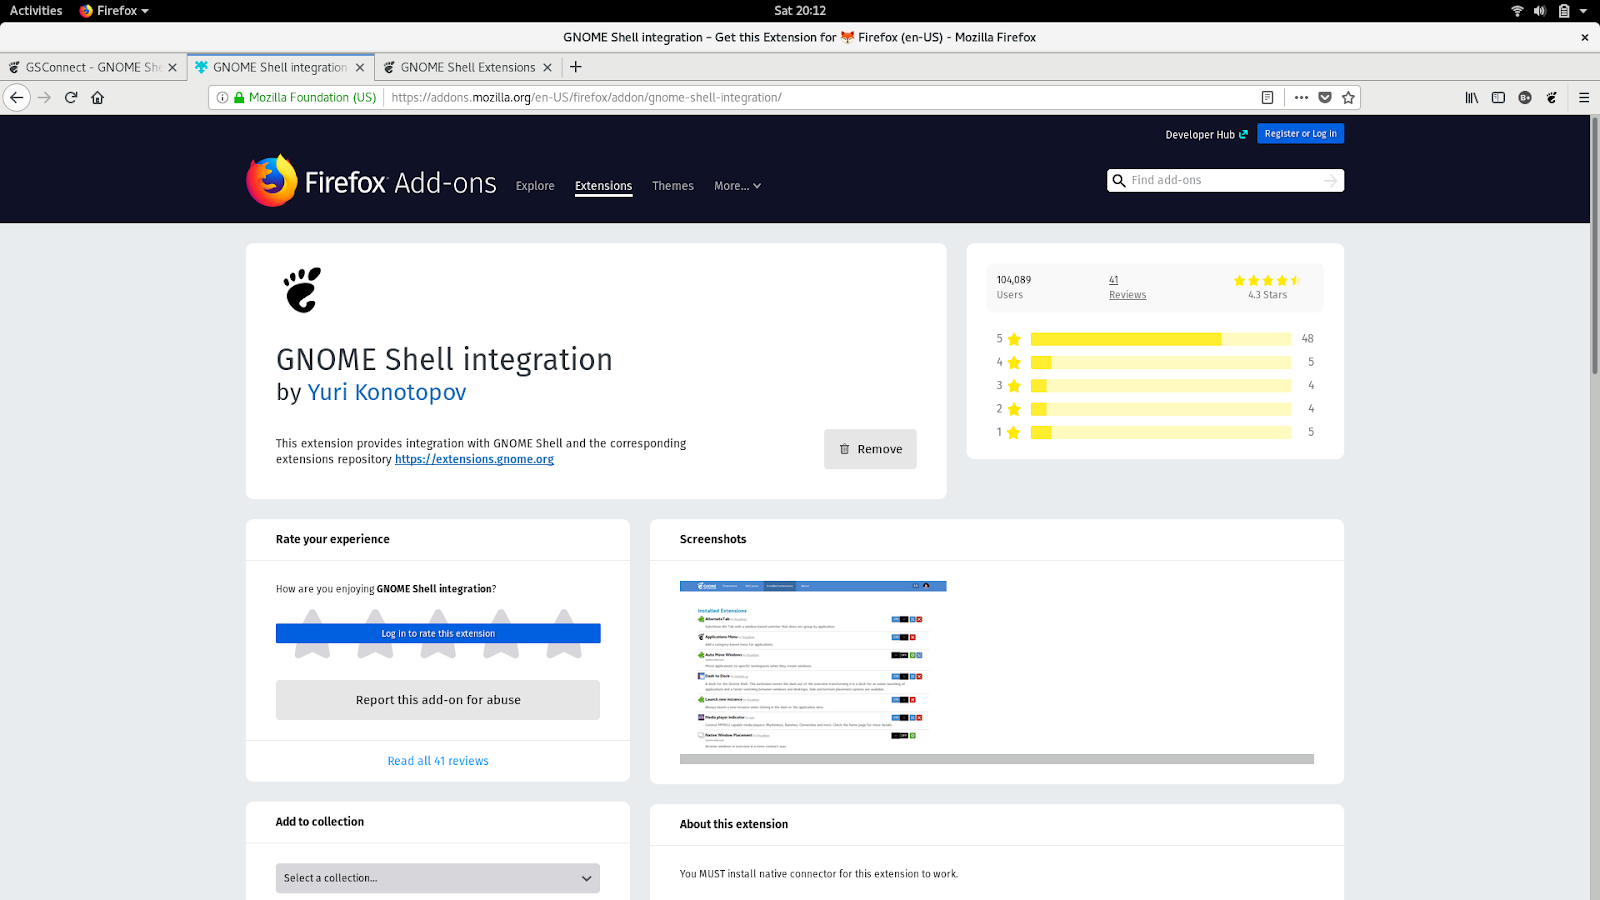Open the Extensions section

(x=603, y=186)
